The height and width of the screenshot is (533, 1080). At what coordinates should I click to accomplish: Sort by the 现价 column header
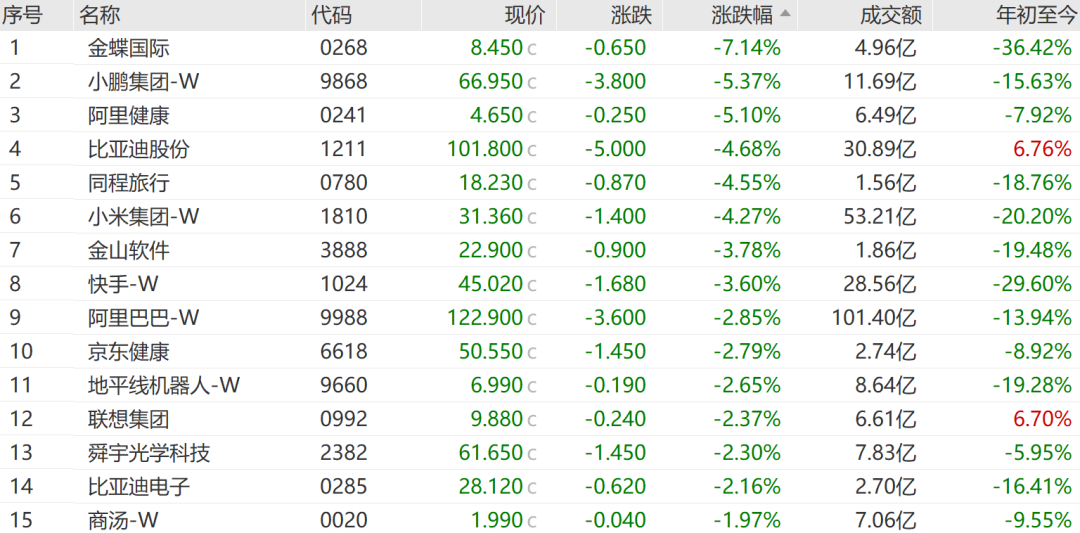click(x=525, y=15)
